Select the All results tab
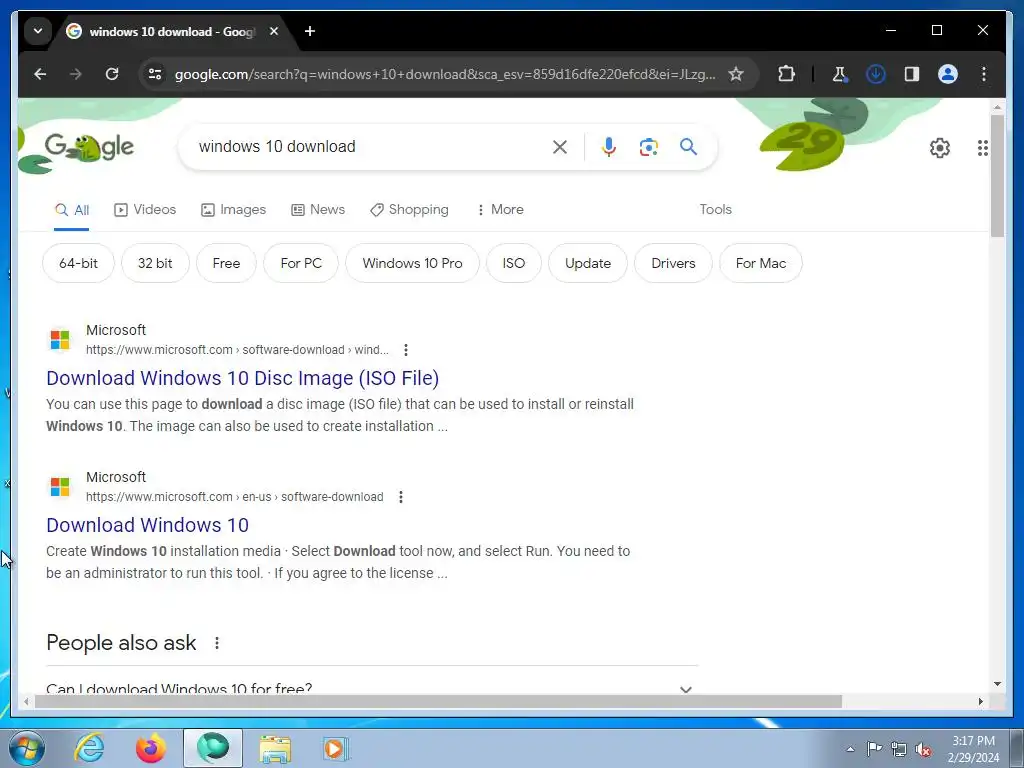This screenshot has width=1024, height=768. pyautogui.click(x=72, y=210)
